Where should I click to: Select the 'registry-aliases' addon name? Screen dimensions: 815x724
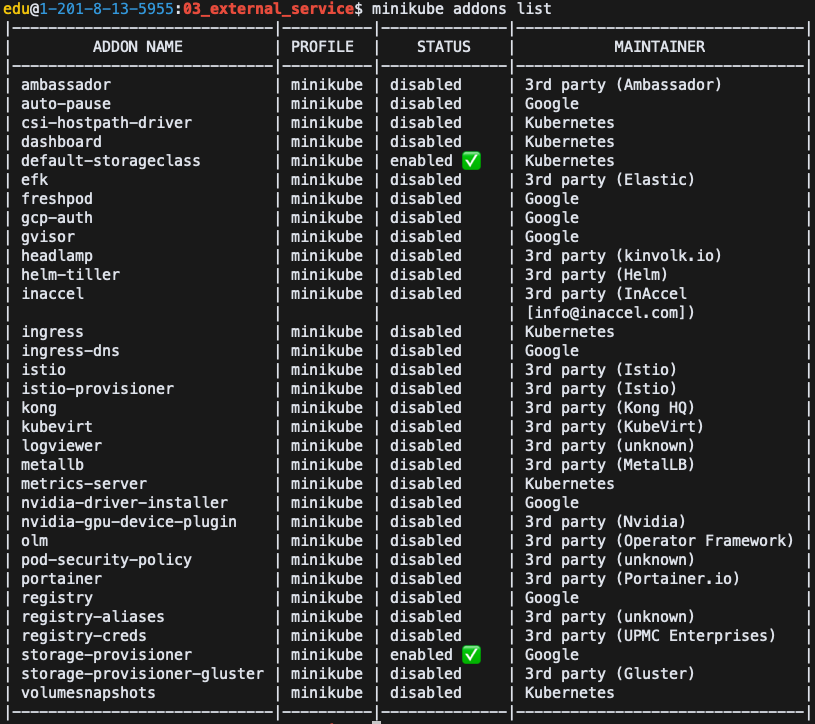click(93, 616)
